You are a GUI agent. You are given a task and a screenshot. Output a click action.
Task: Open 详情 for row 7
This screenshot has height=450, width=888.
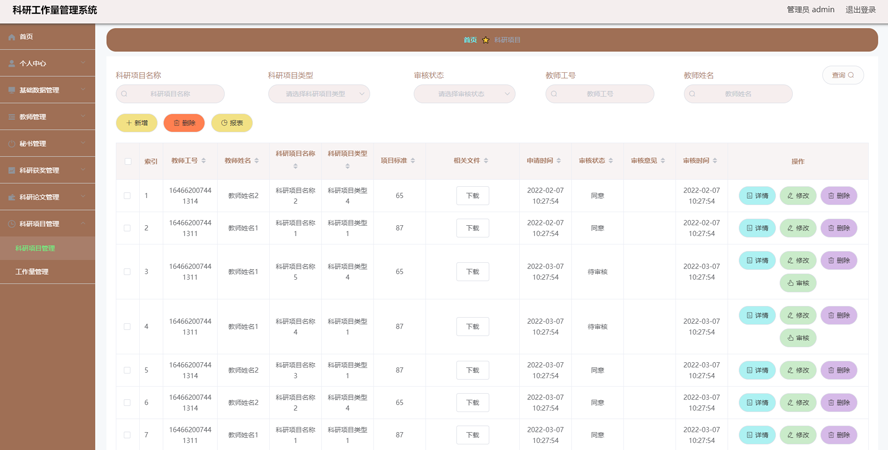pos(757,435)
